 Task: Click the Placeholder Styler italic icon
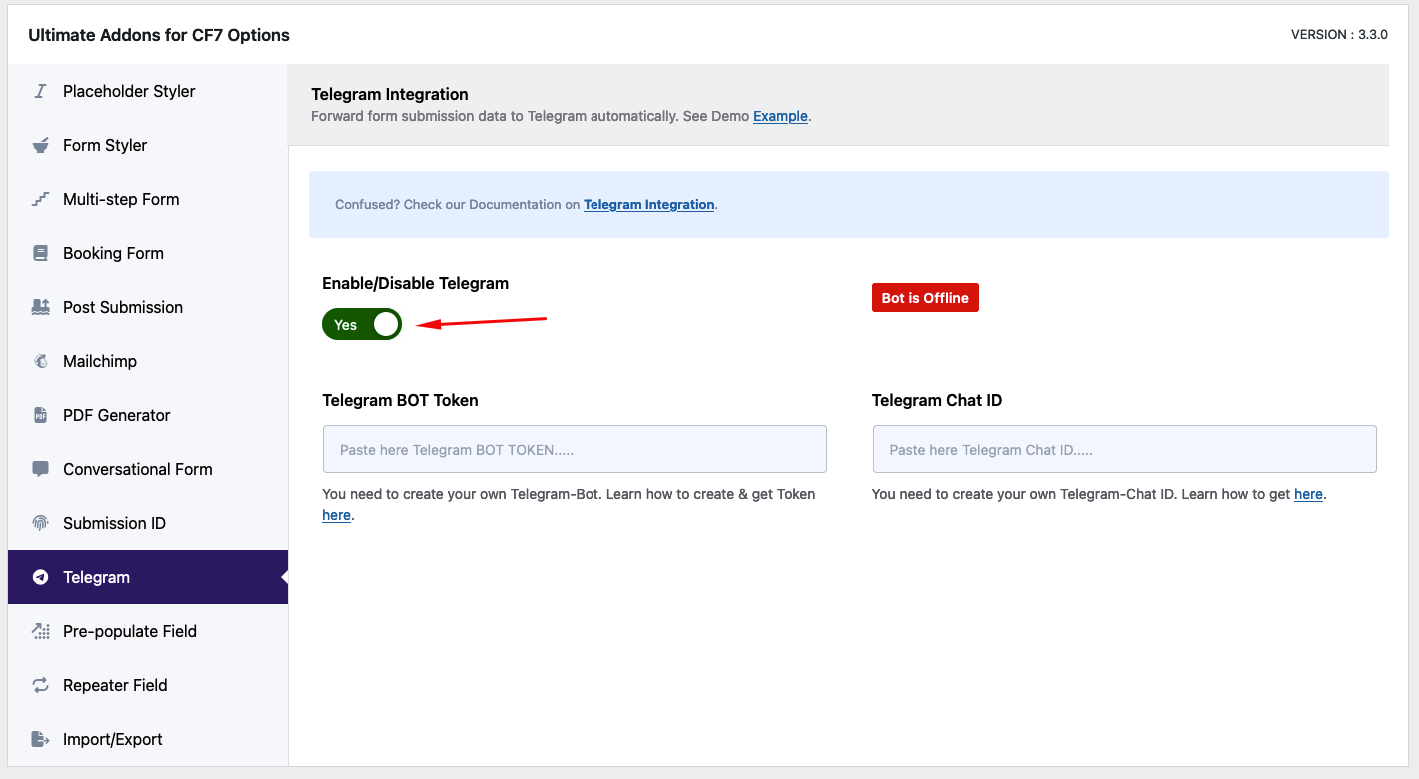(x=40, y=91)
